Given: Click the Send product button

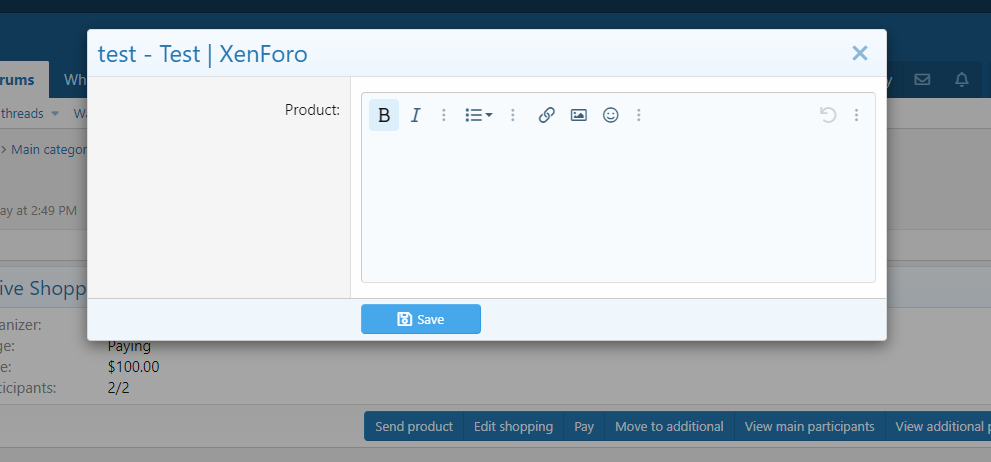Looking at the screenshot, I should point(414,426).
